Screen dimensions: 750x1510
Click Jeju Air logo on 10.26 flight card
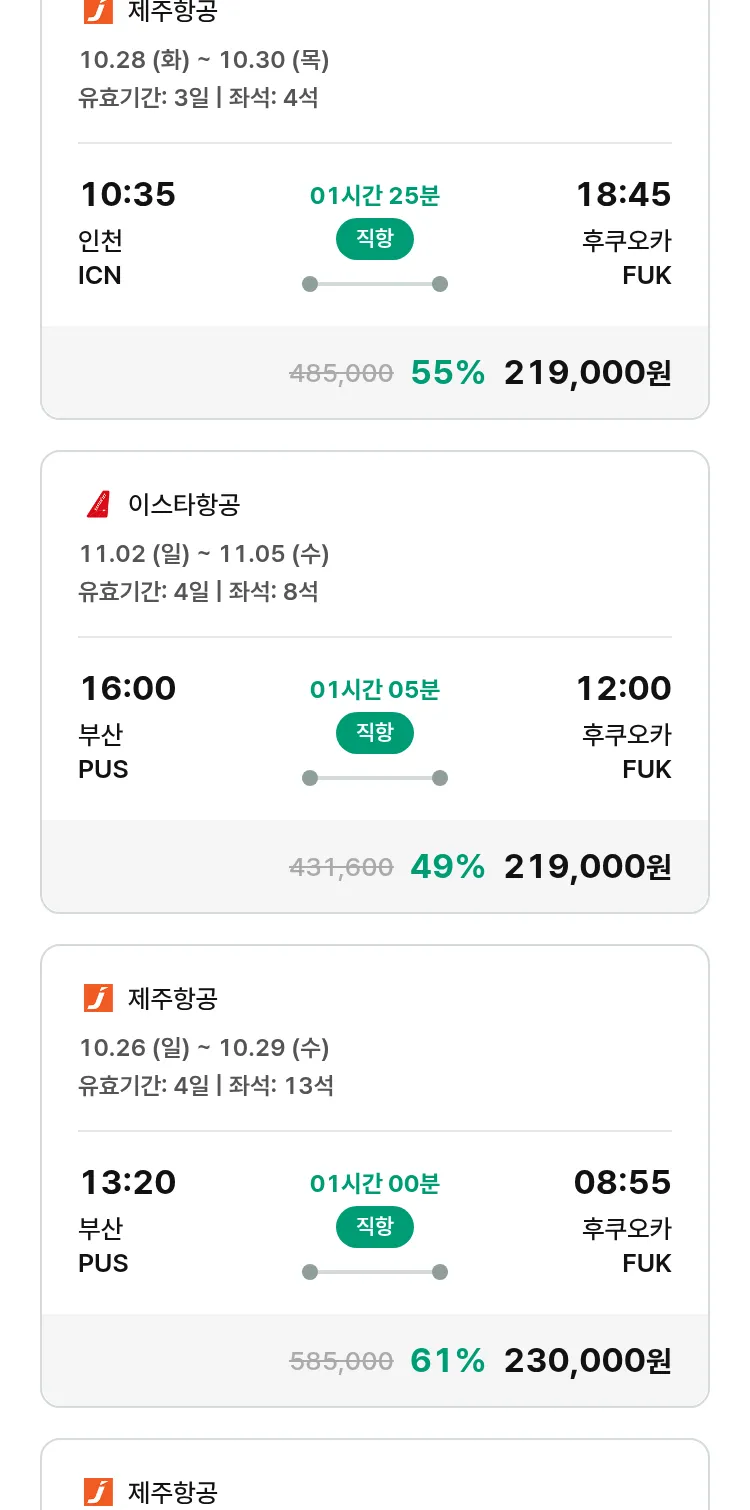pos(98,998)
